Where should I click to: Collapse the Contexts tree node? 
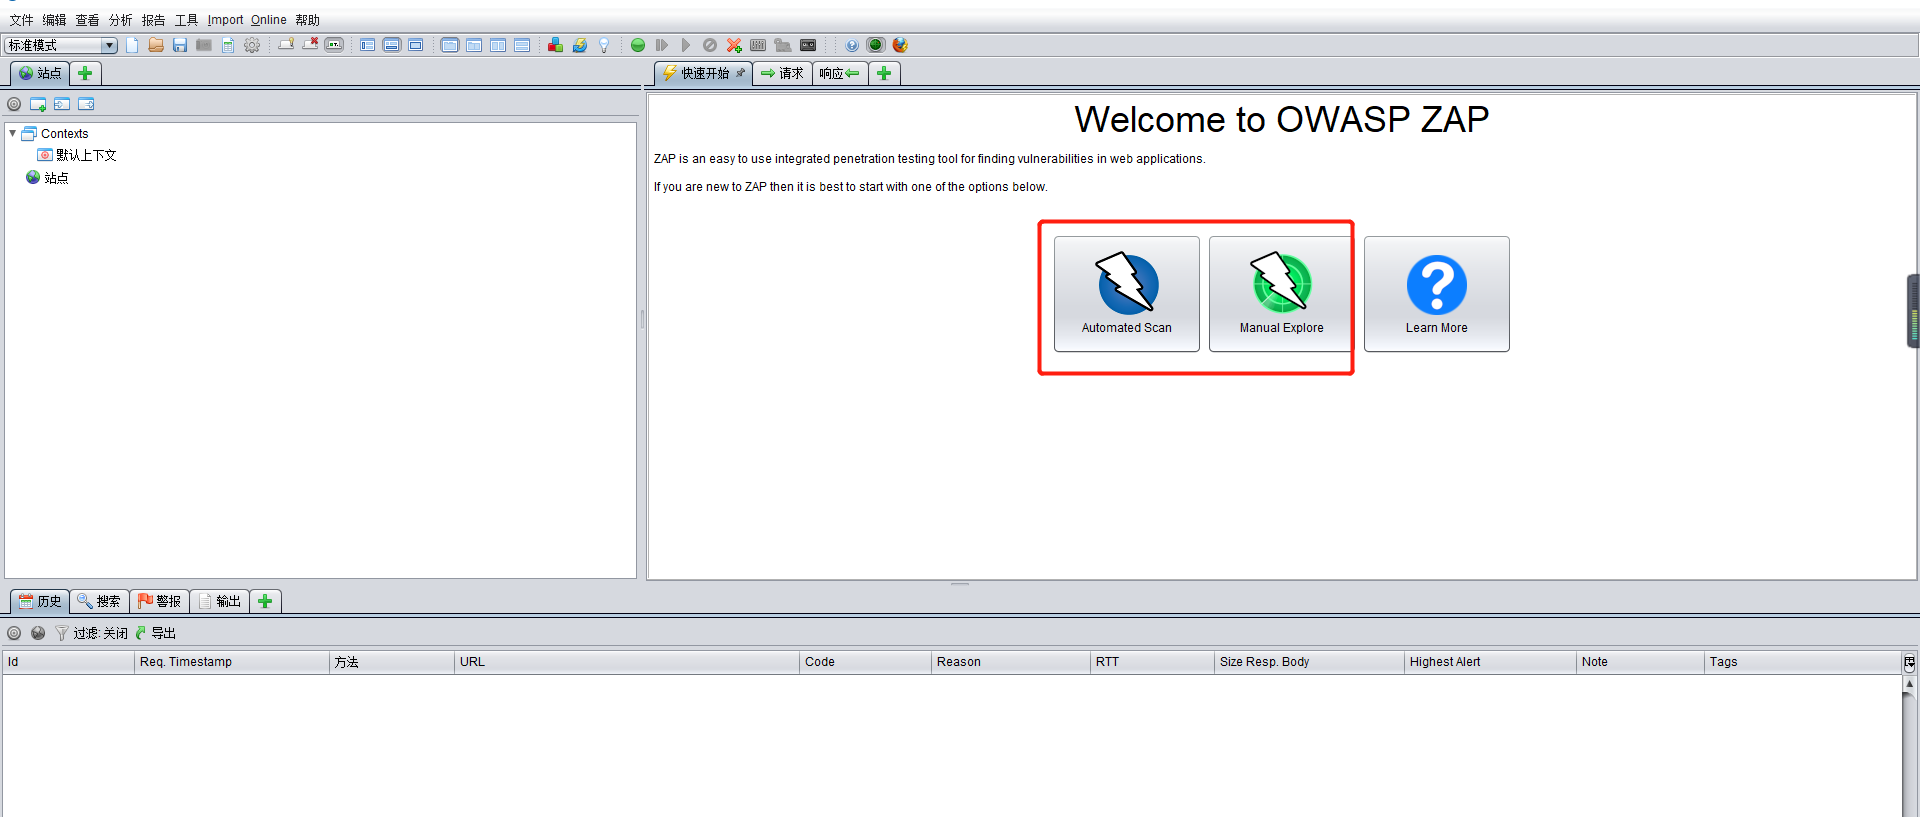tap(12, 133)
